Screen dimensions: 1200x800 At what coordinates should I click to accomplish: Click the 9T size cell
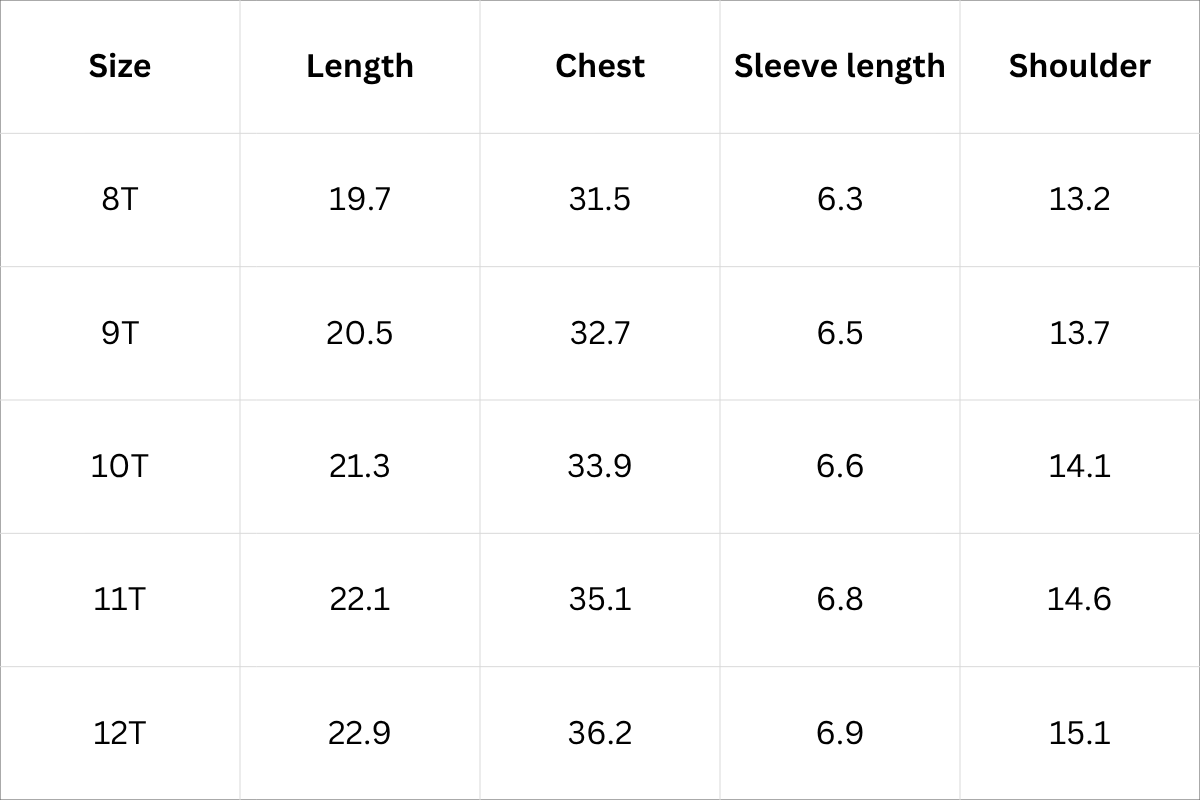120,332
